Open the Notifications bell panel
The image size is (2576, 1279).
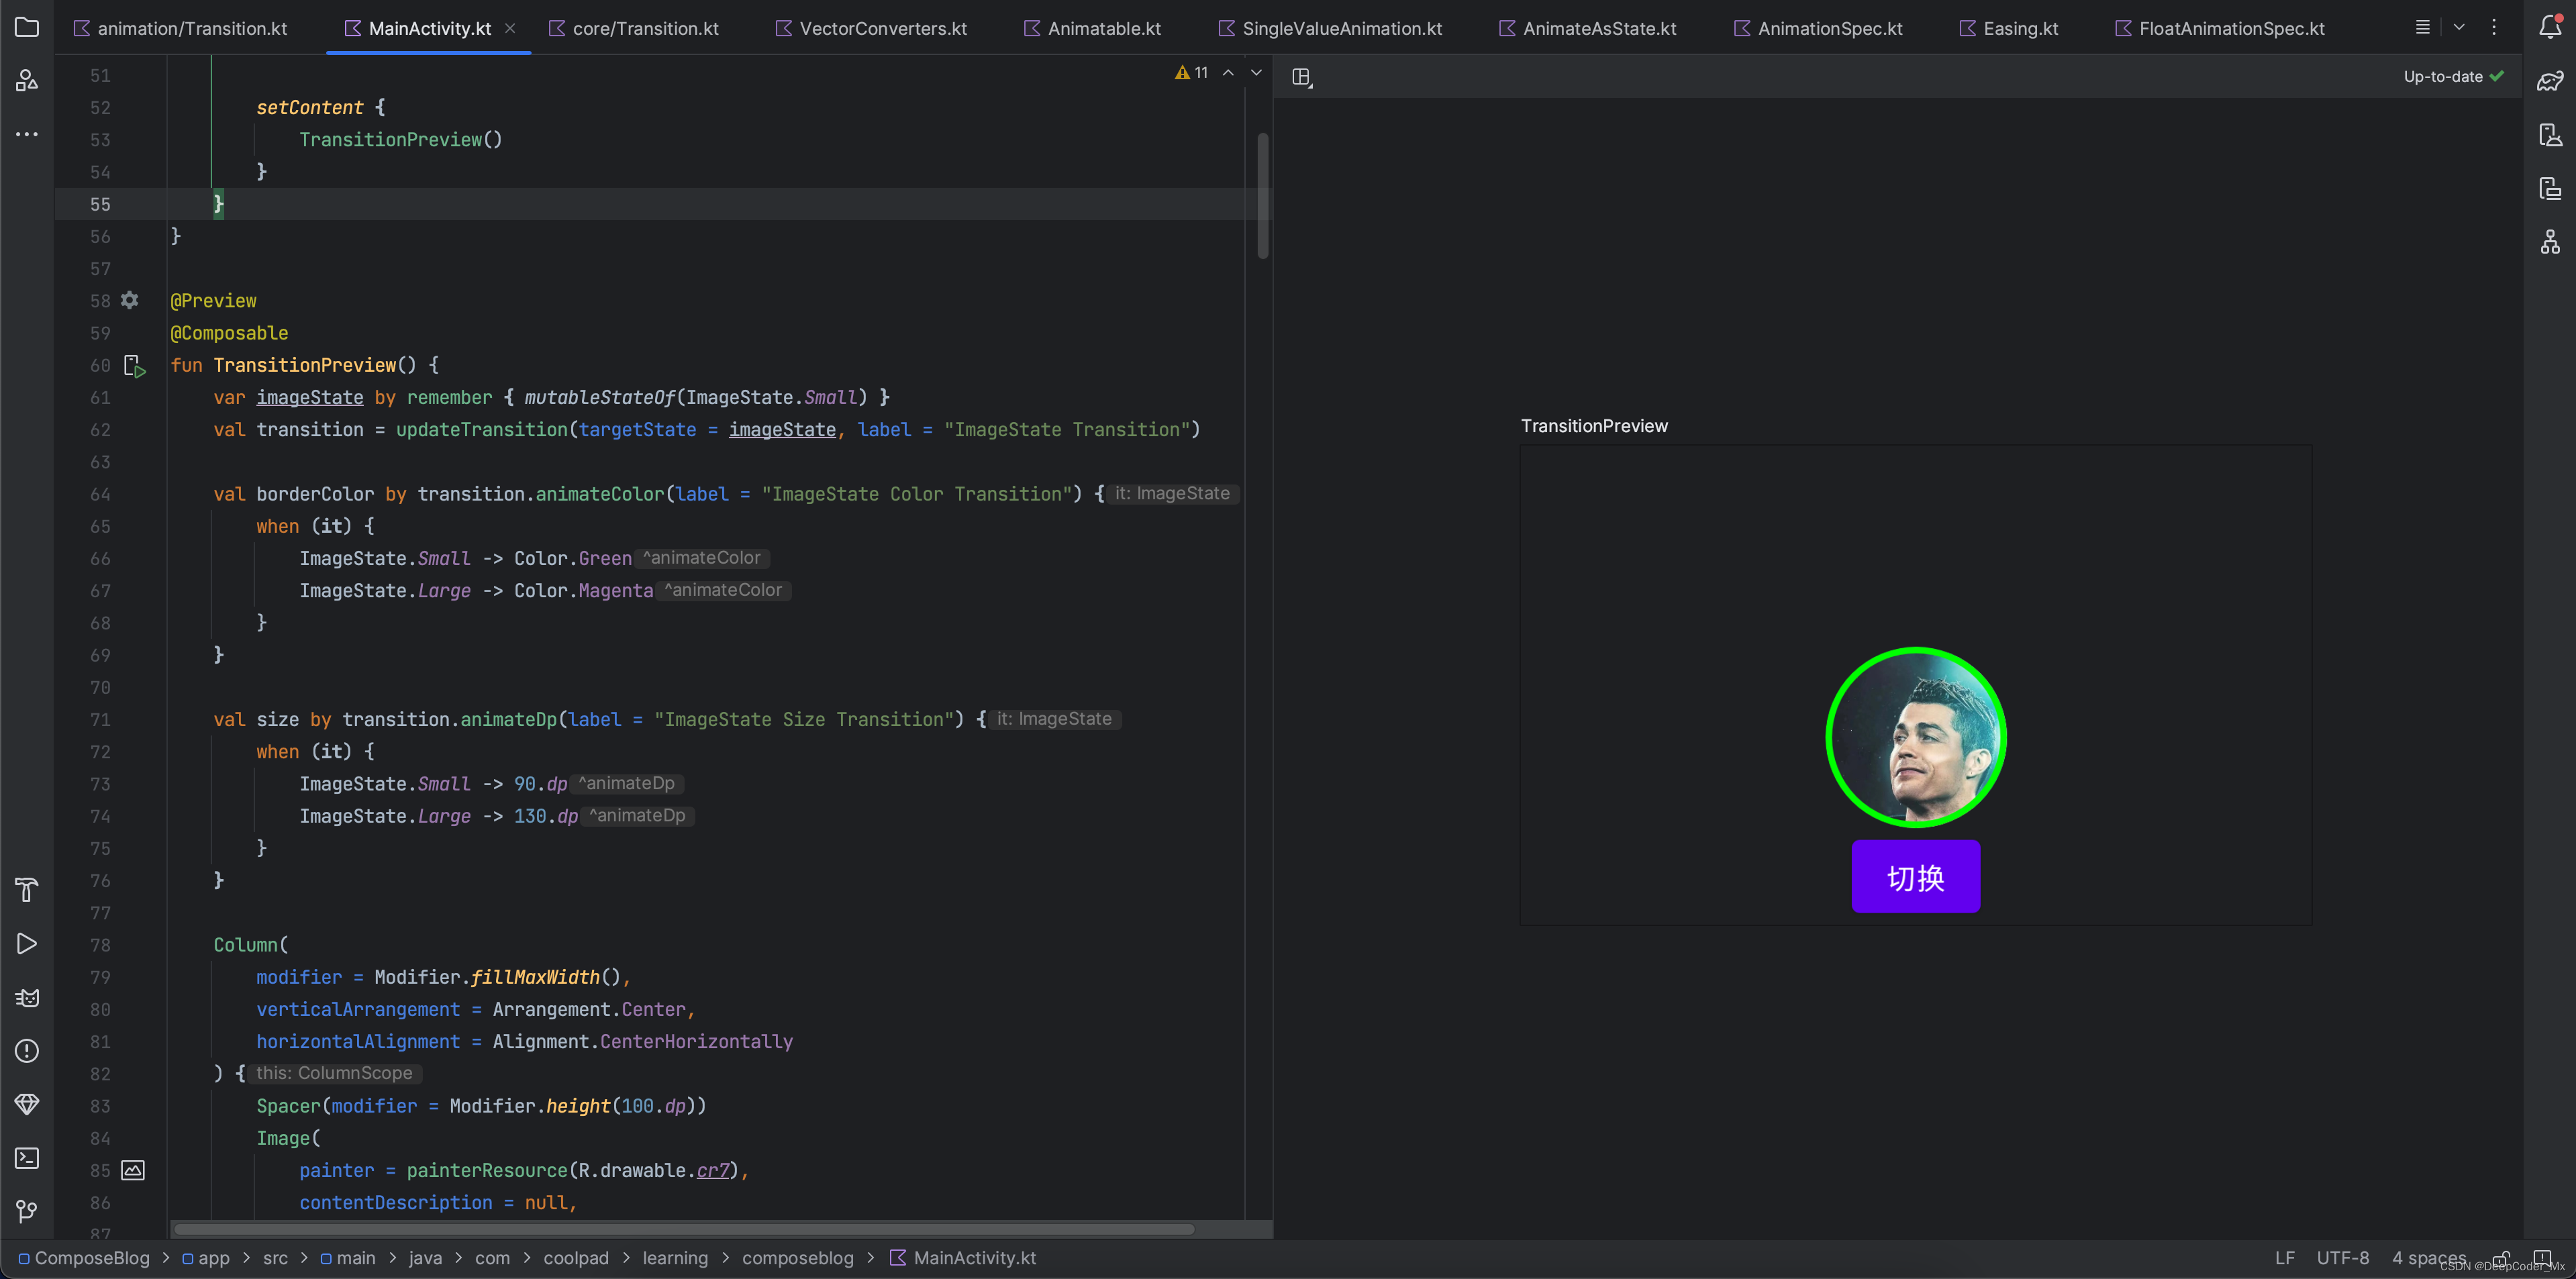point(2550,27)
